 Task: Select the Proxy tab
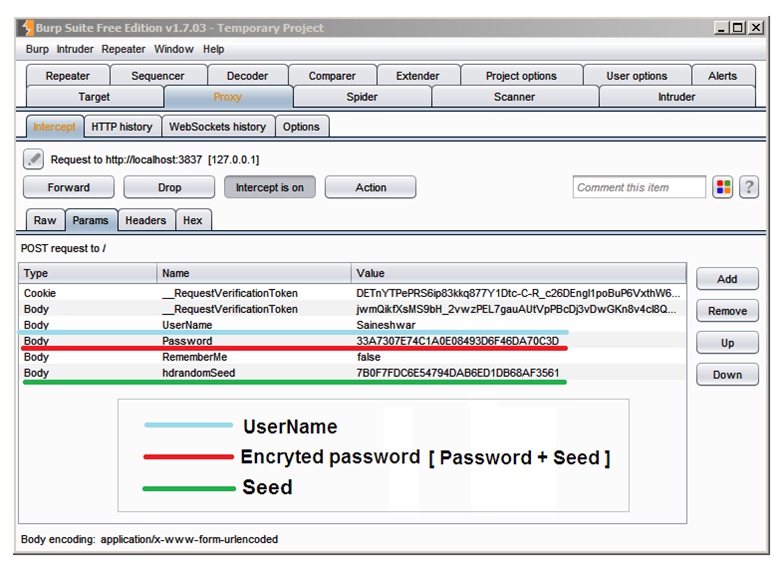click(228, 97)
